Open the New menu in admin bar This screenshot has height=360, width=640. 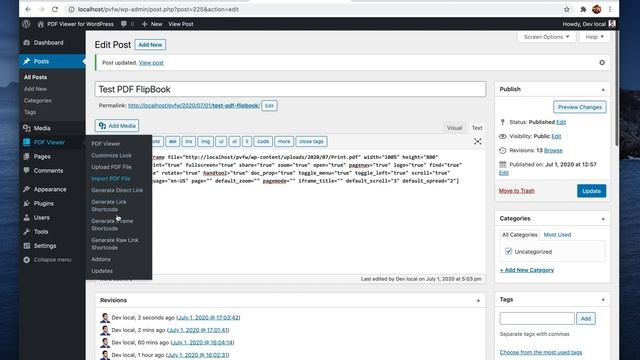(x=152, y=24)
